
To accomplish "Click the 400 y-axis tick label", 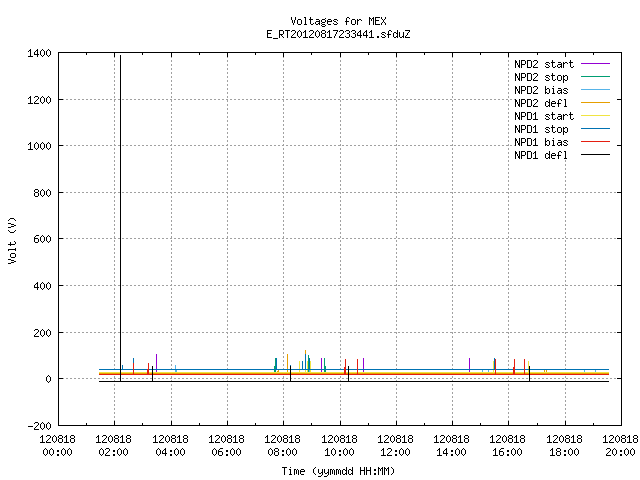I will click(42, 286).
